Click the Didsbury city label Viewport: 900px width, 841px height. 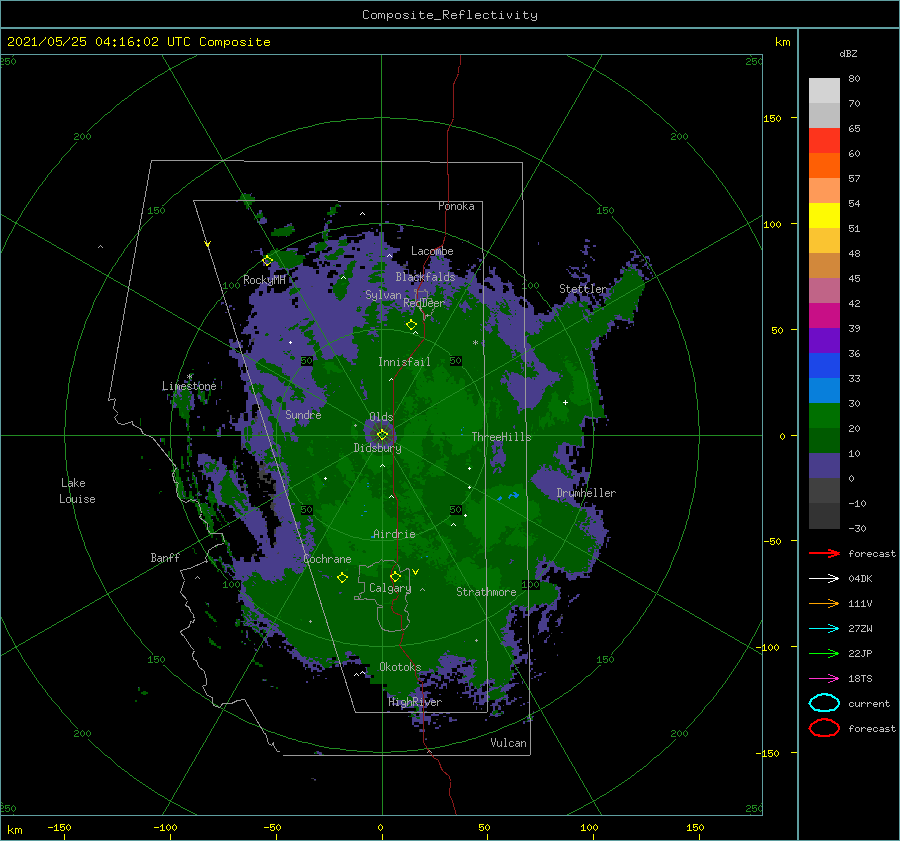click(377, 448)
